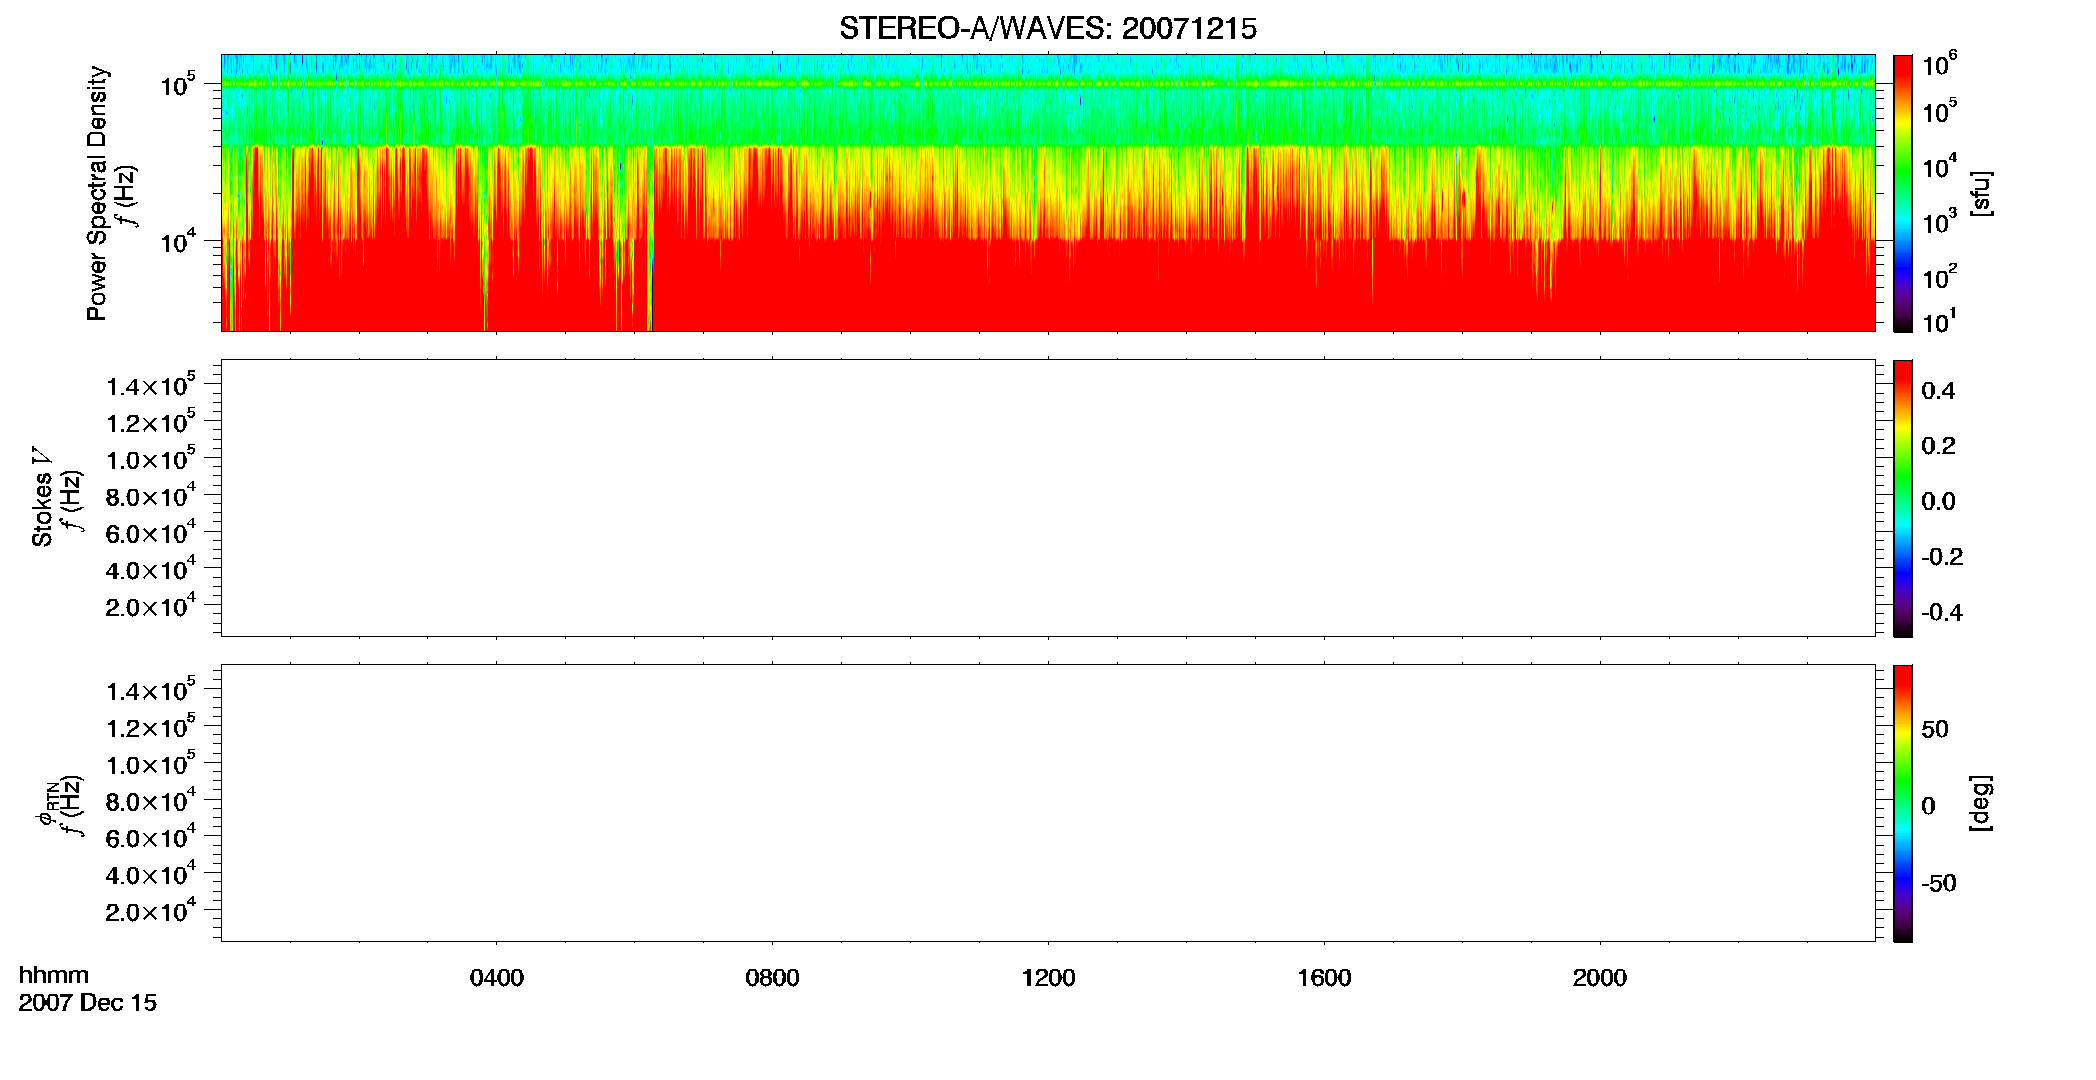Click the power spectral density color bar
This screenshot has width=2096, height=1080.
pyautogui.click(x=1903, y=193)
